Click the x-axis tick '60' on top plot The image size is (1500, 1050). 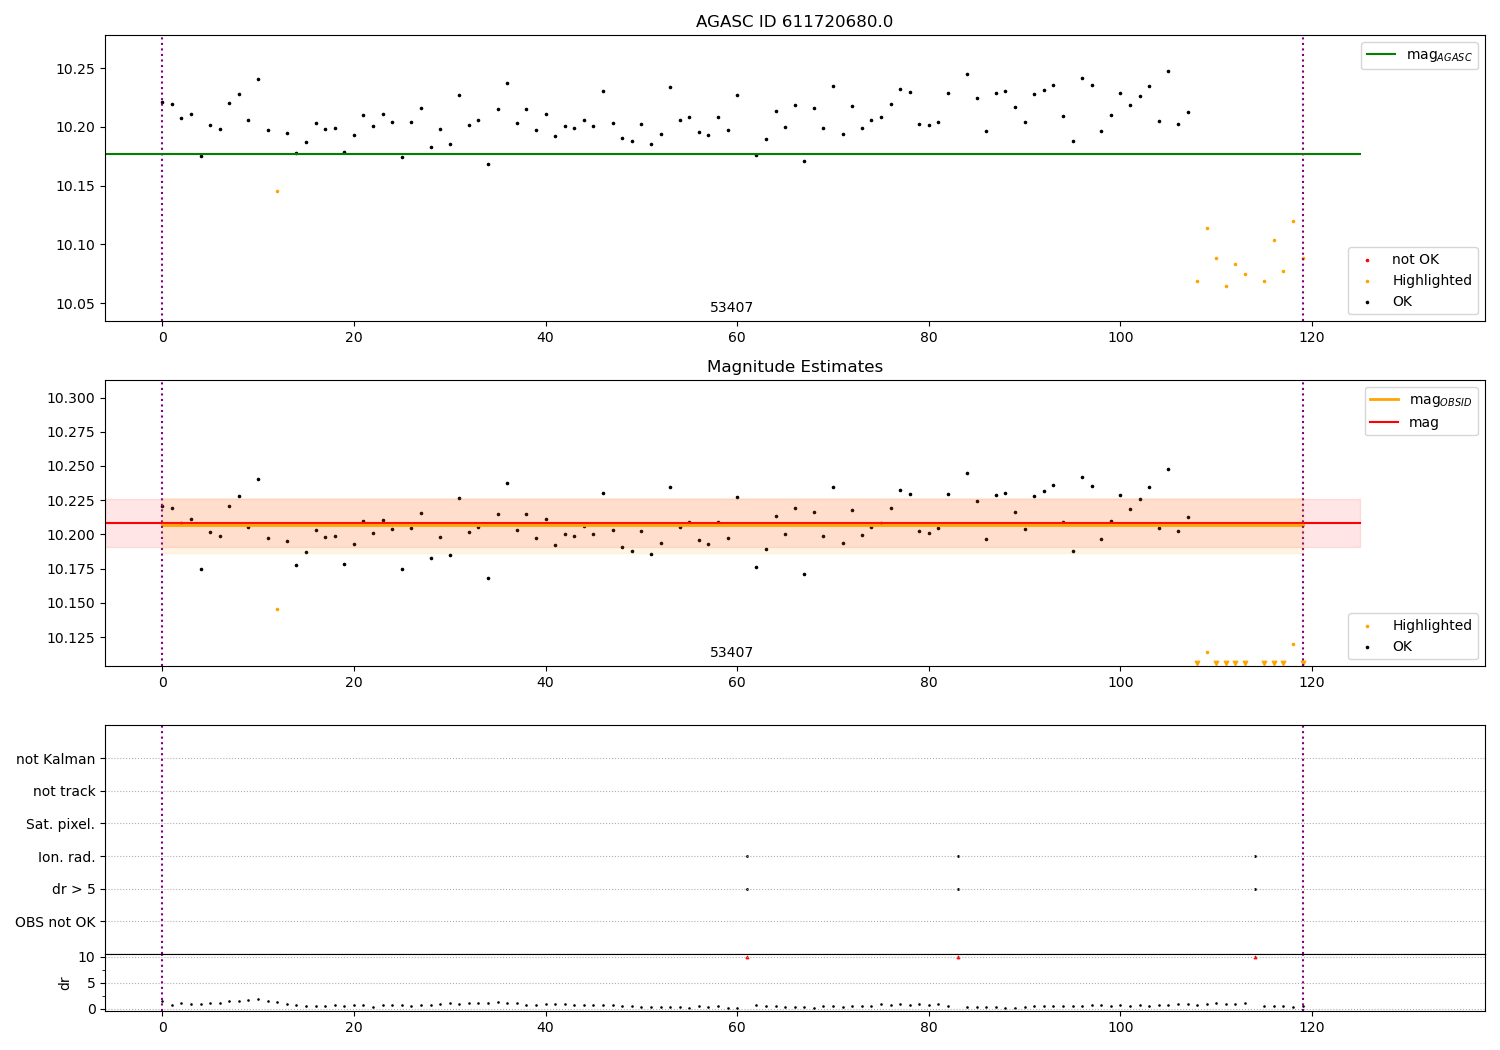[x=737, y=338]
